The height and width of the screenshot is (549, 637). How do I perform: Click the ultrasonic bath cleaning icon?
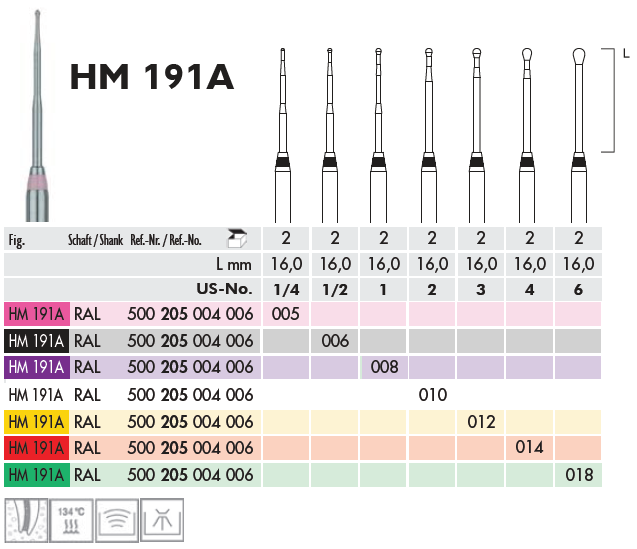115,518
